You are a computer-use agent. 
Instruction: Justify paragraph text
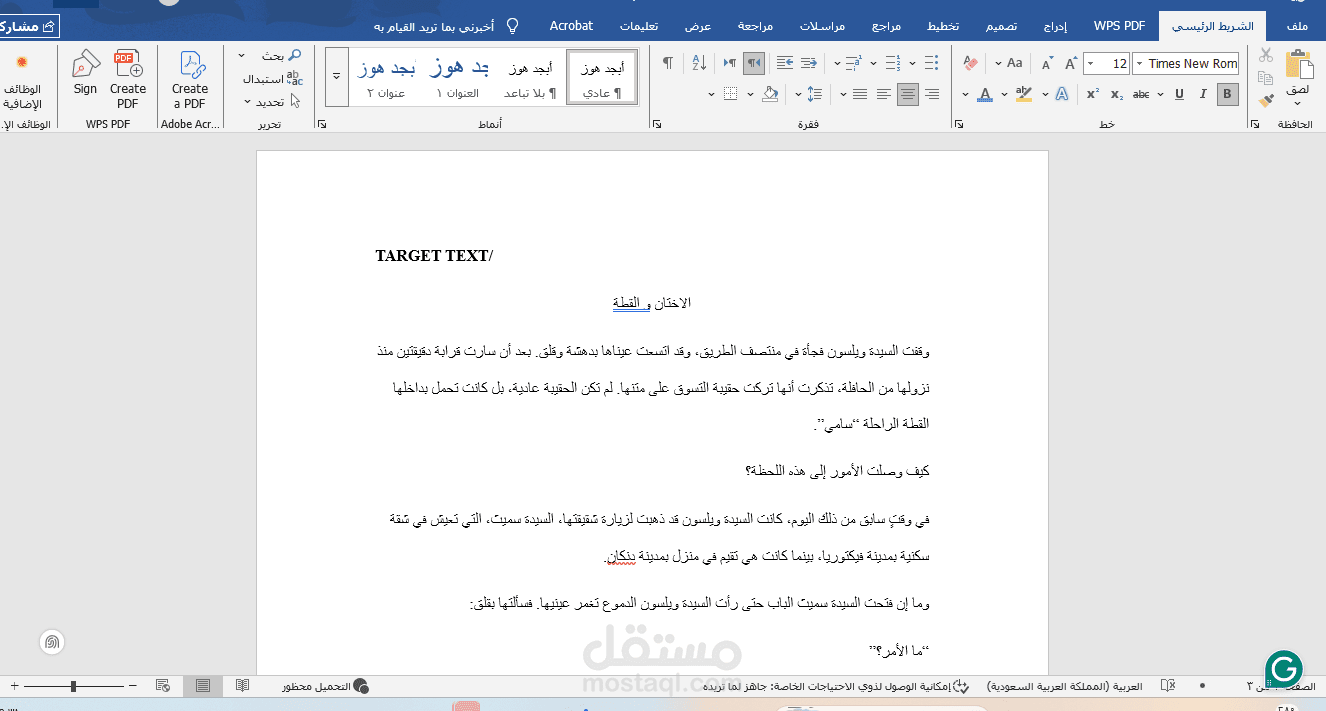click(860, 94)
